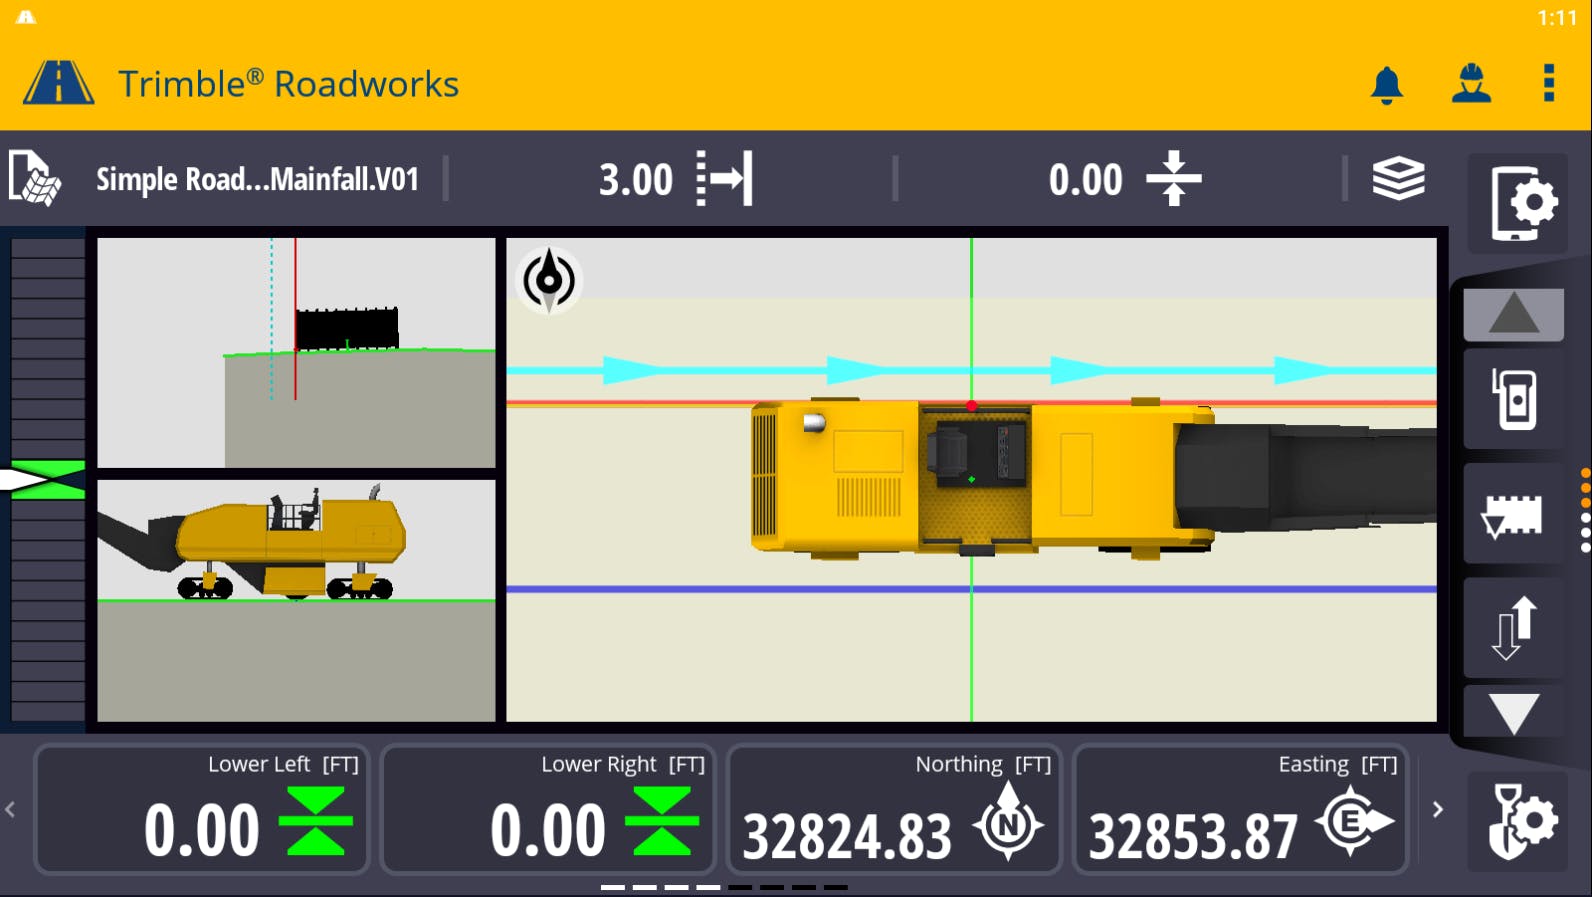Select the Northing value tile

tap(894, 810)
